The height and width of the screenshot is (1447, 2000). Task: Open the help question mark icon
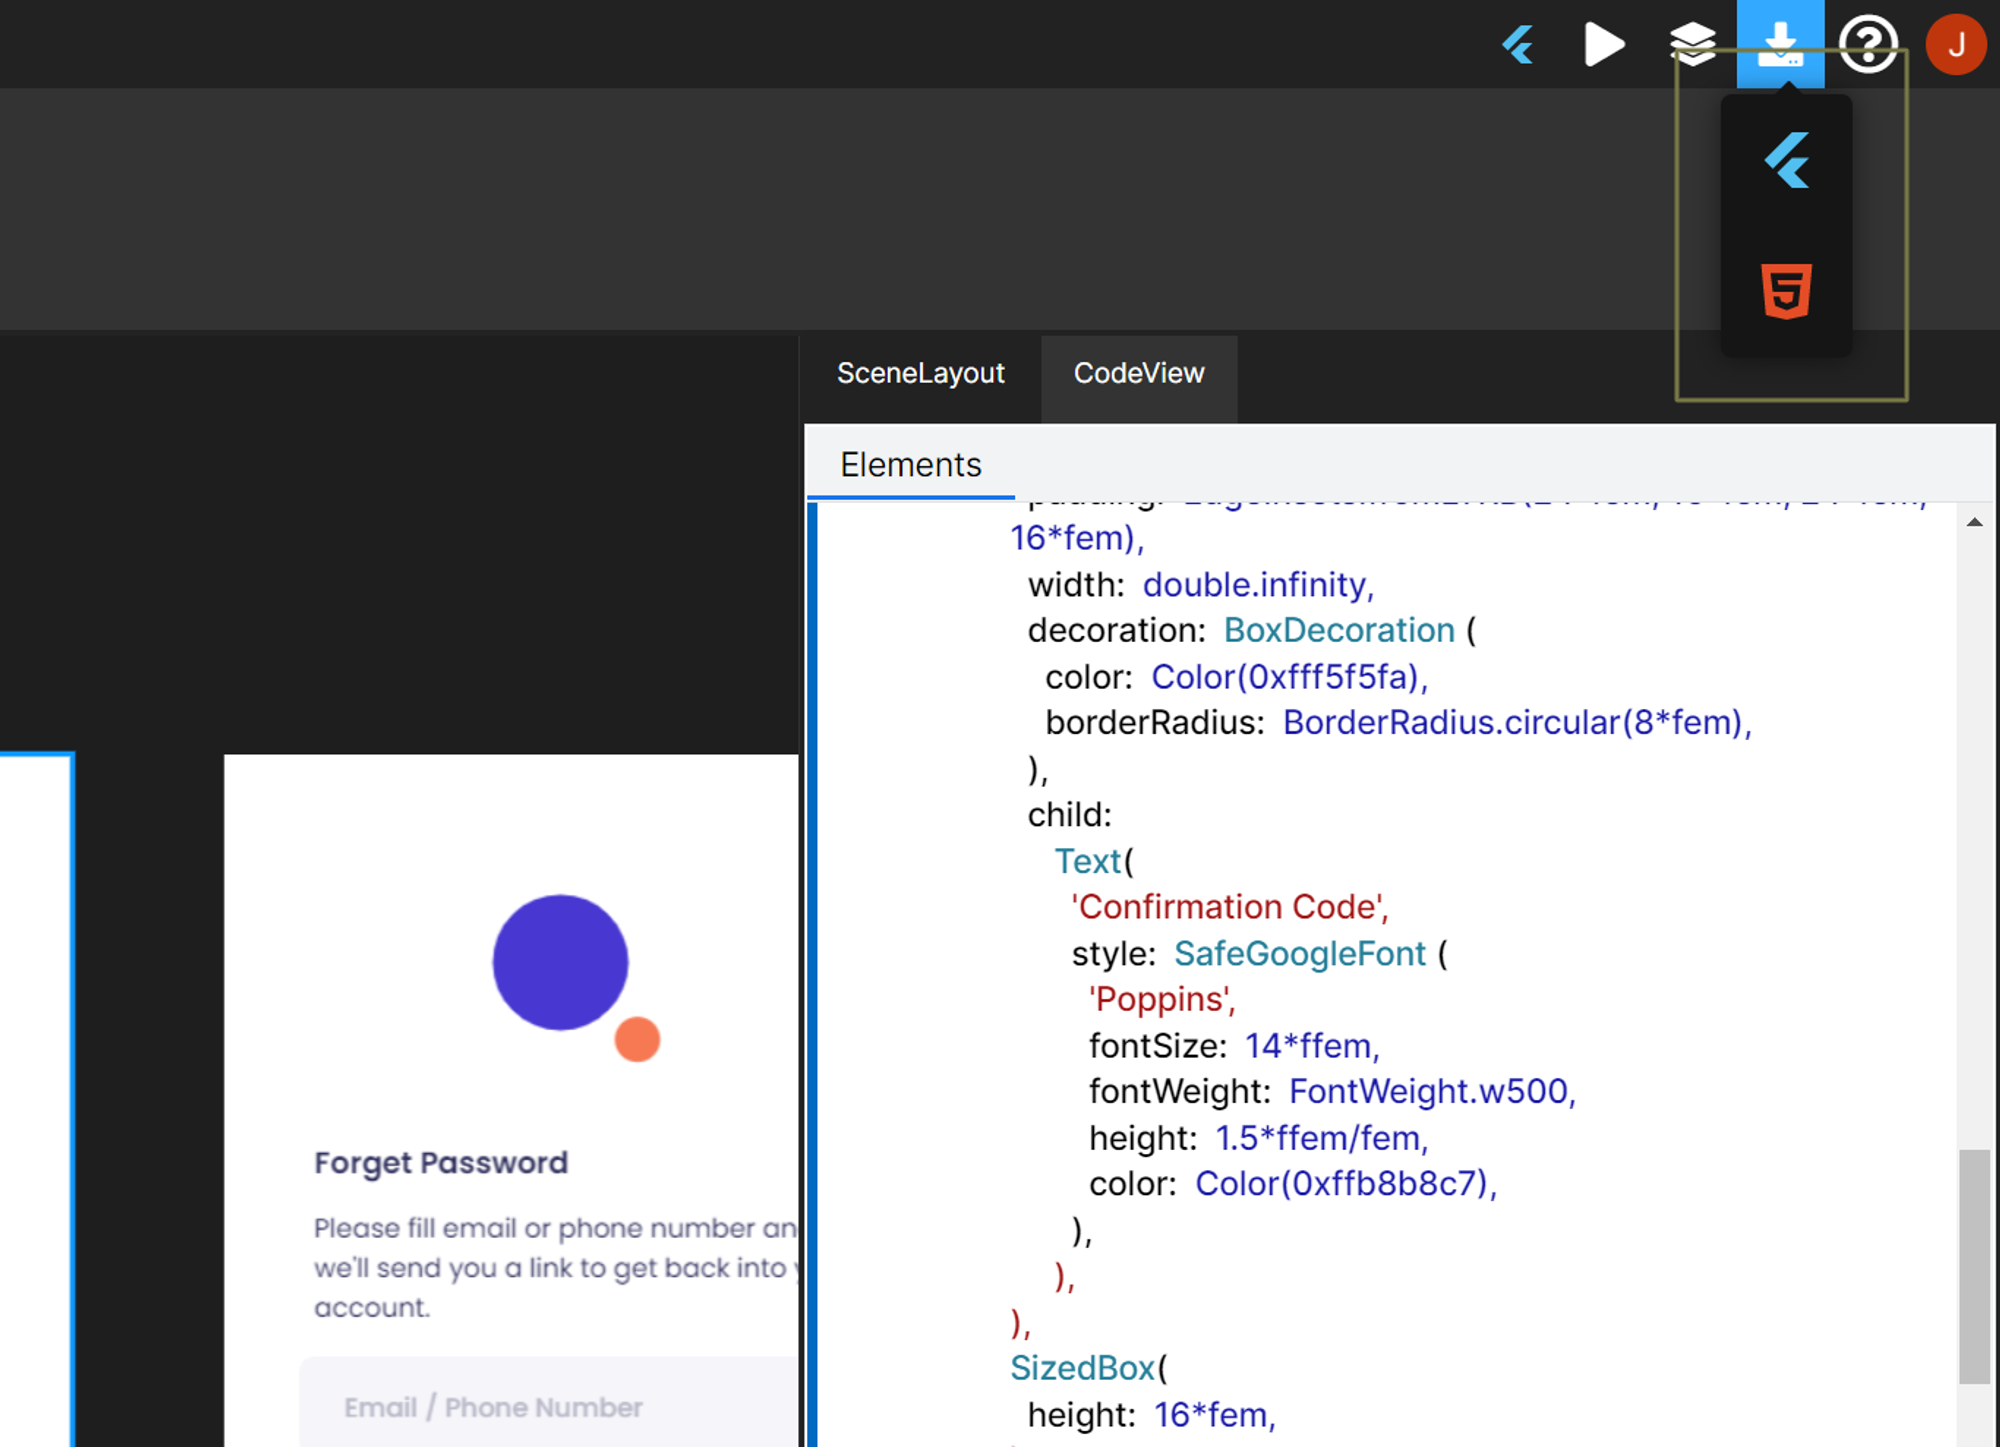pyautogui.click(x=1868, y=45)
